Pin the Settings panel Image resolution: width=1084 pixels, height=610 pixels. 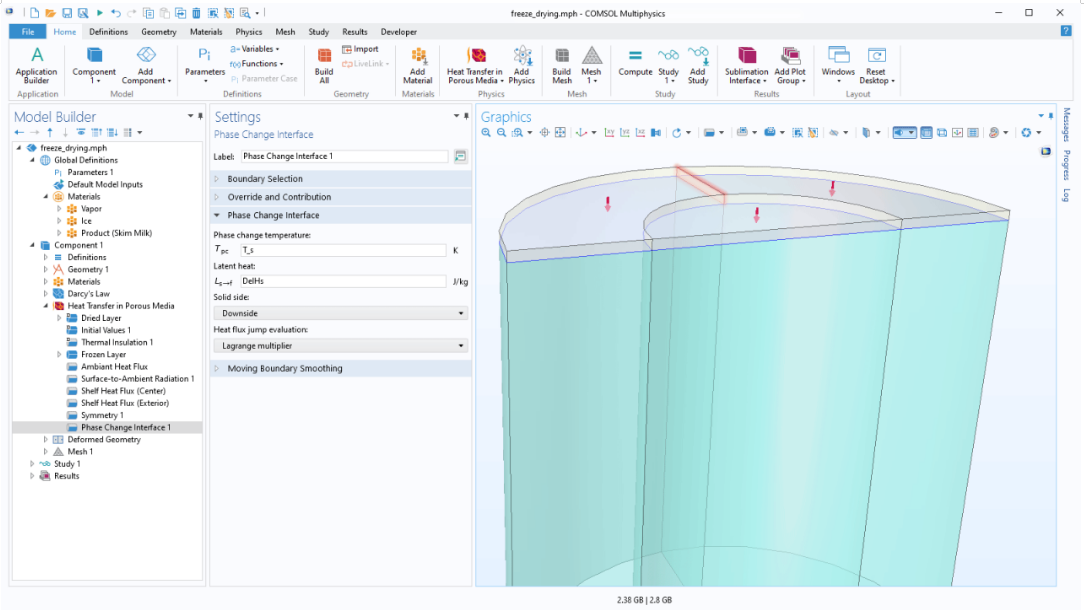[x=467, y=116]
